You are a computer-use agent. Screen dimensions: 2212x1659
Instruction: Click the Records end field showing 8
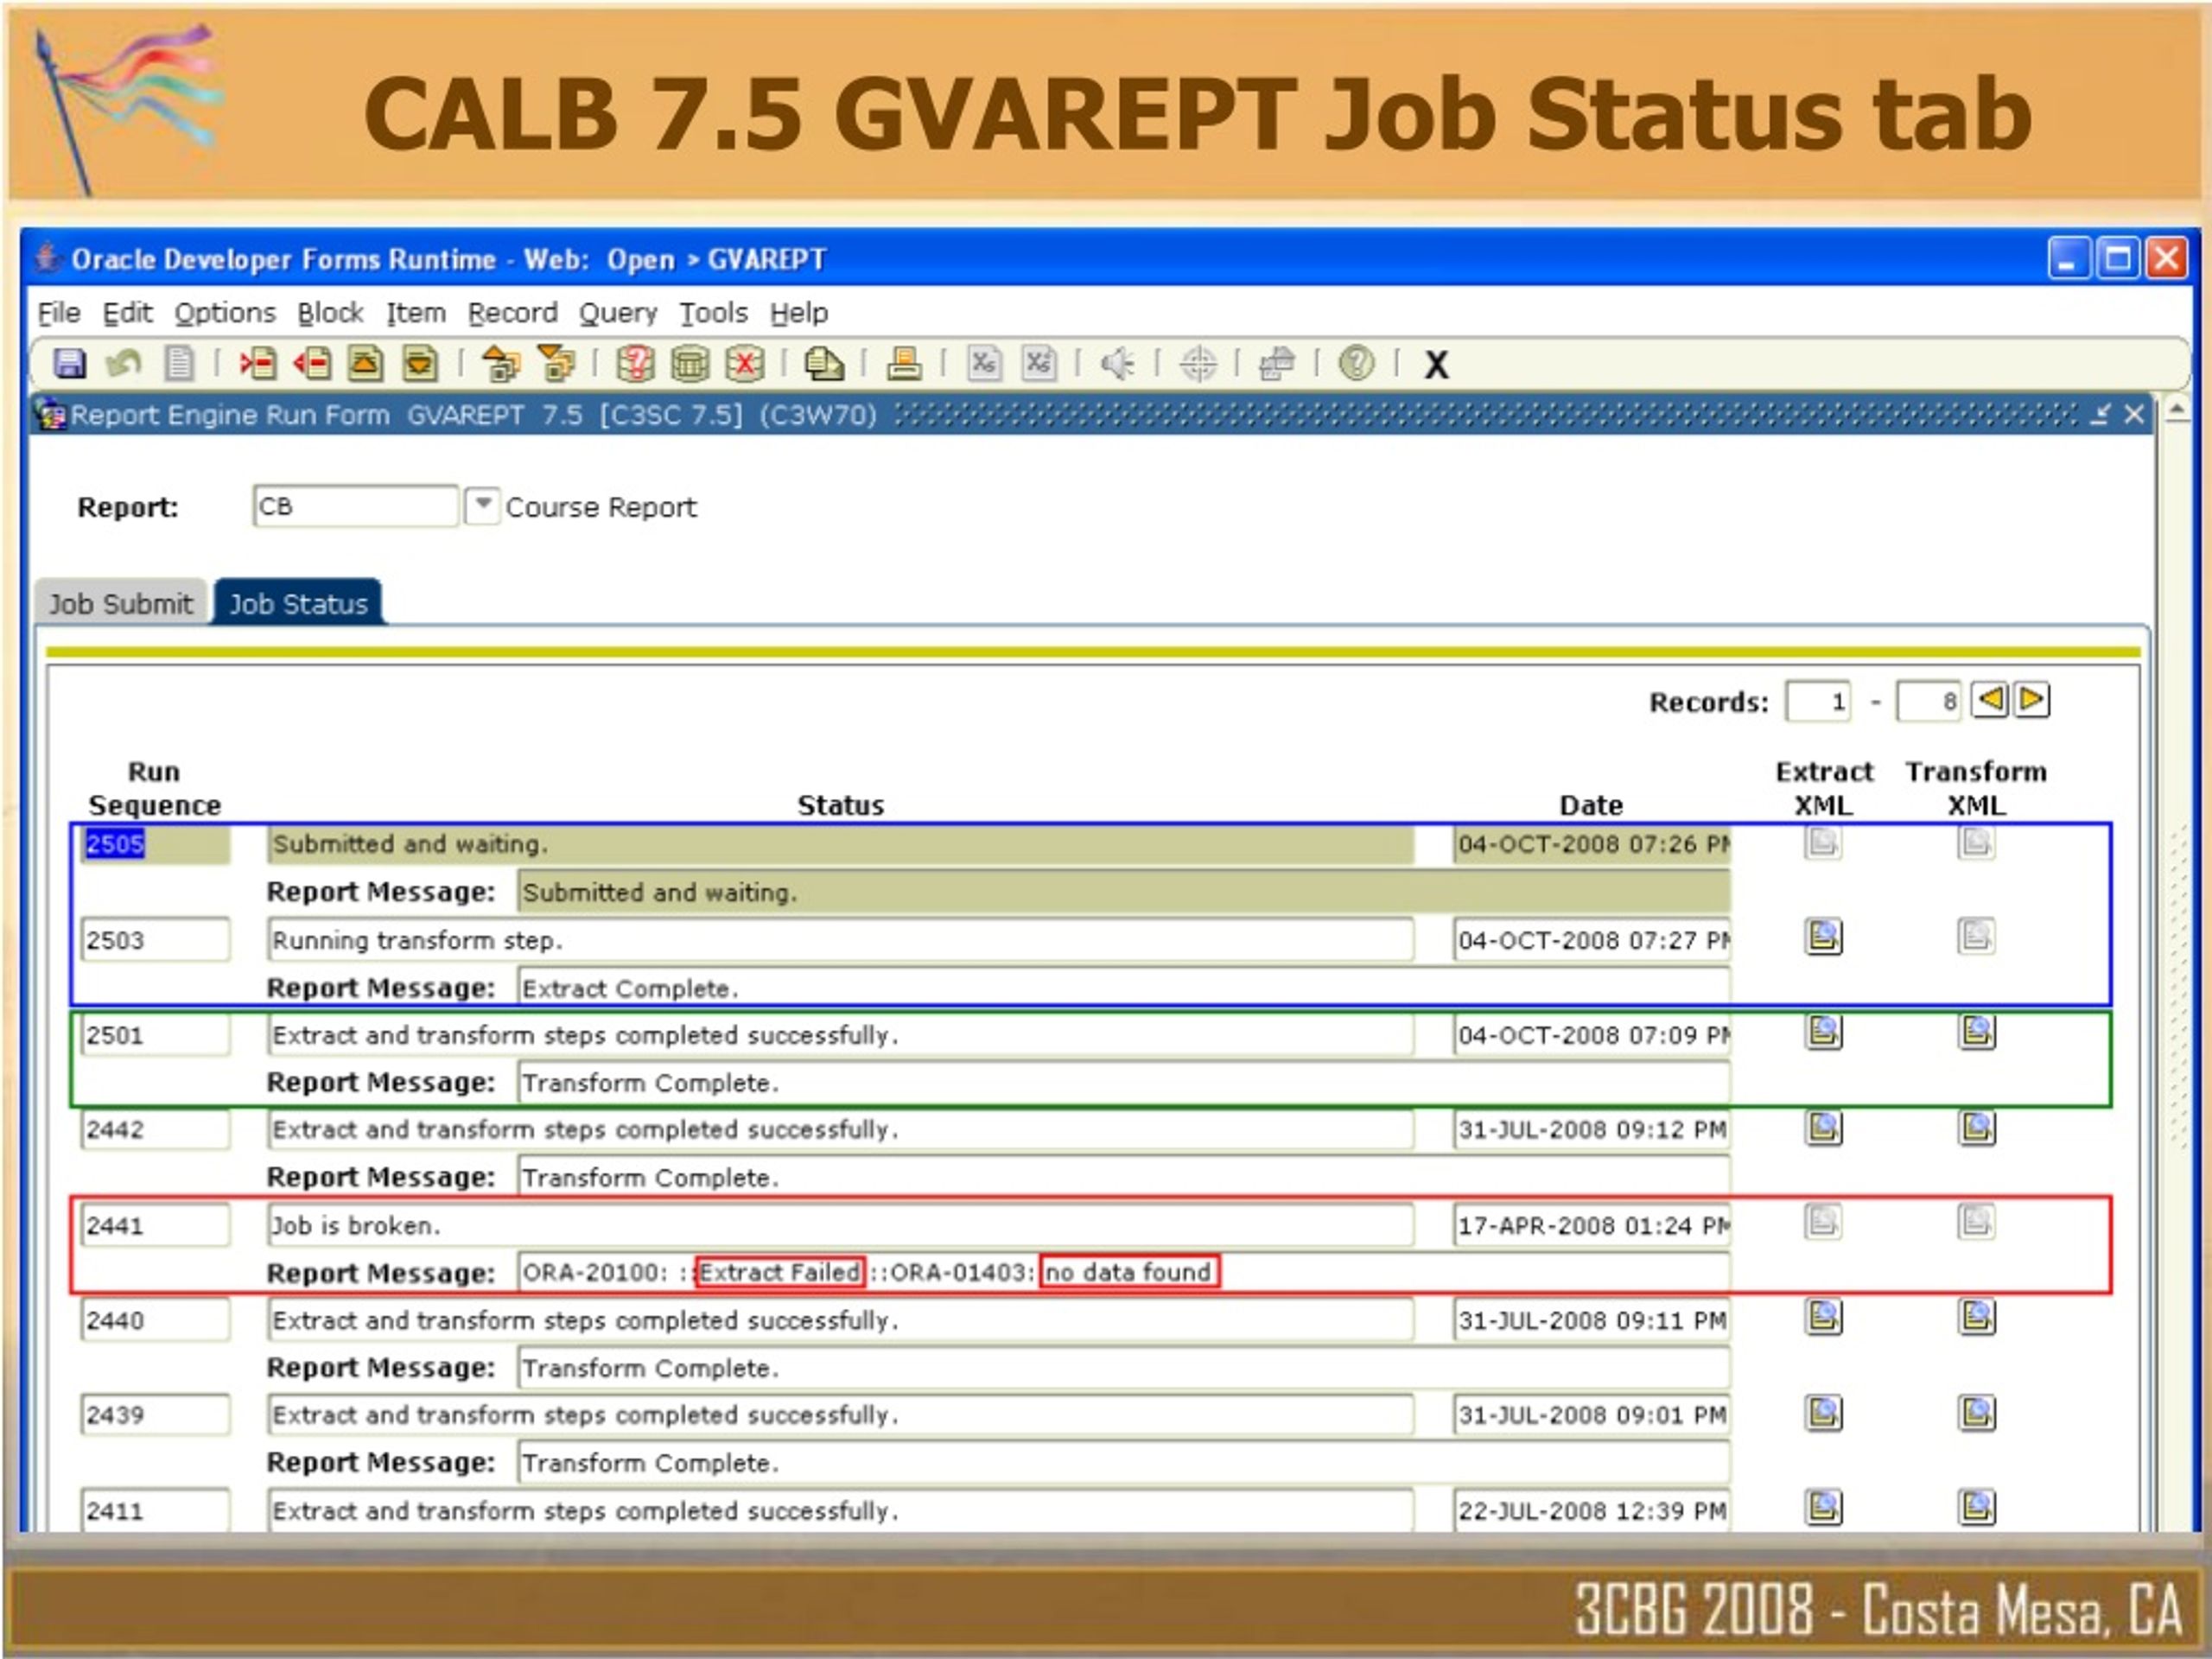1928,702
